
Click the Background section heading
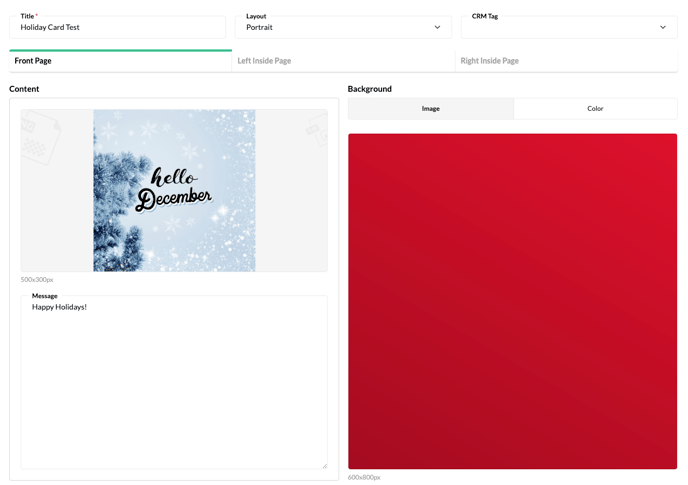coord(369,89)
